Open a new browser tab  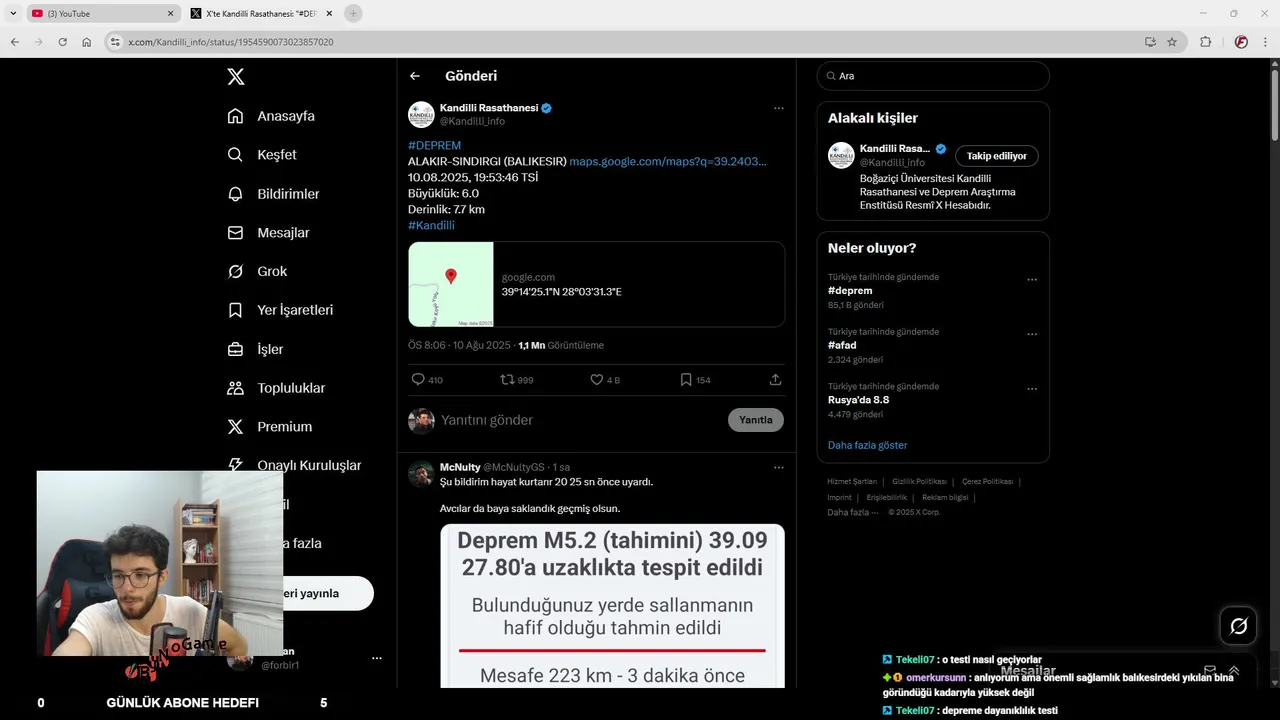[353, 13]
